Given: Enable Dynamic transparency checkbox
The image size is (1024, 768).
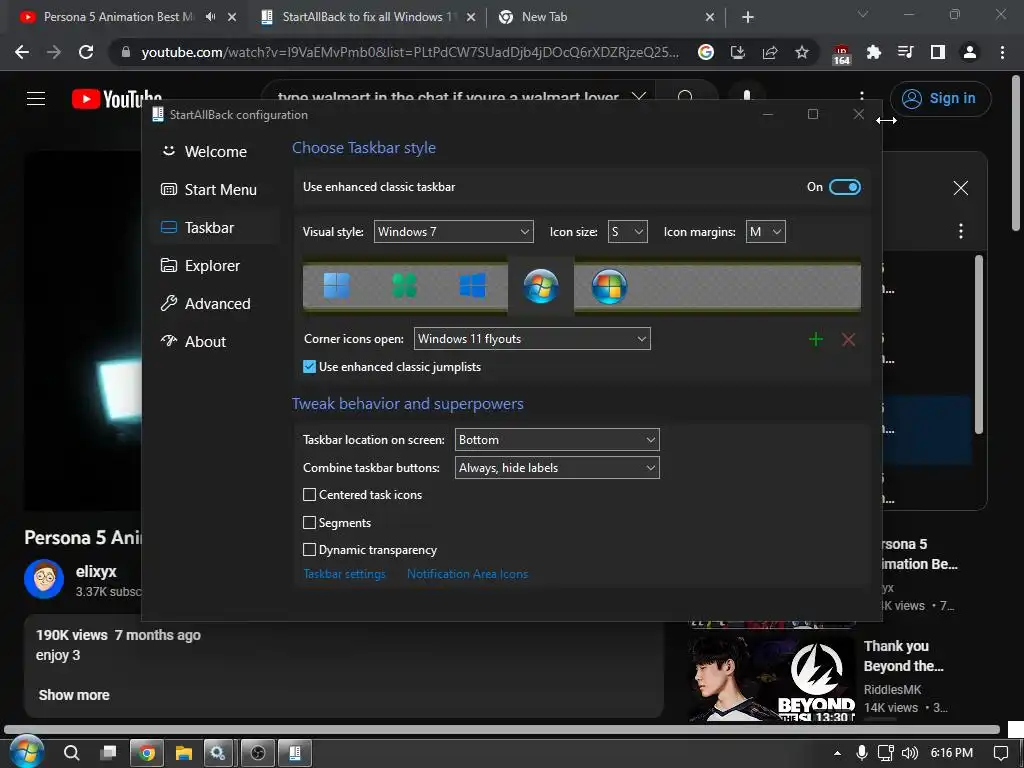Looking at the screenshot, I should pyautogui.click(x=310, y=550).
